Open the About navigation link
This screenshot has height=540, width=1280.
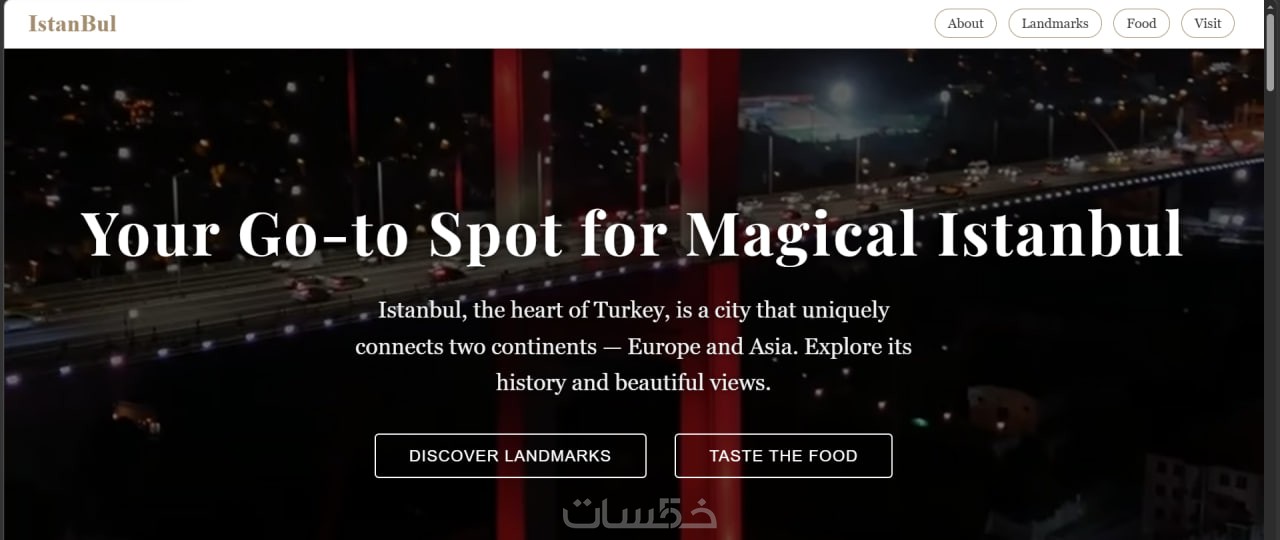(x=965, y=23)
